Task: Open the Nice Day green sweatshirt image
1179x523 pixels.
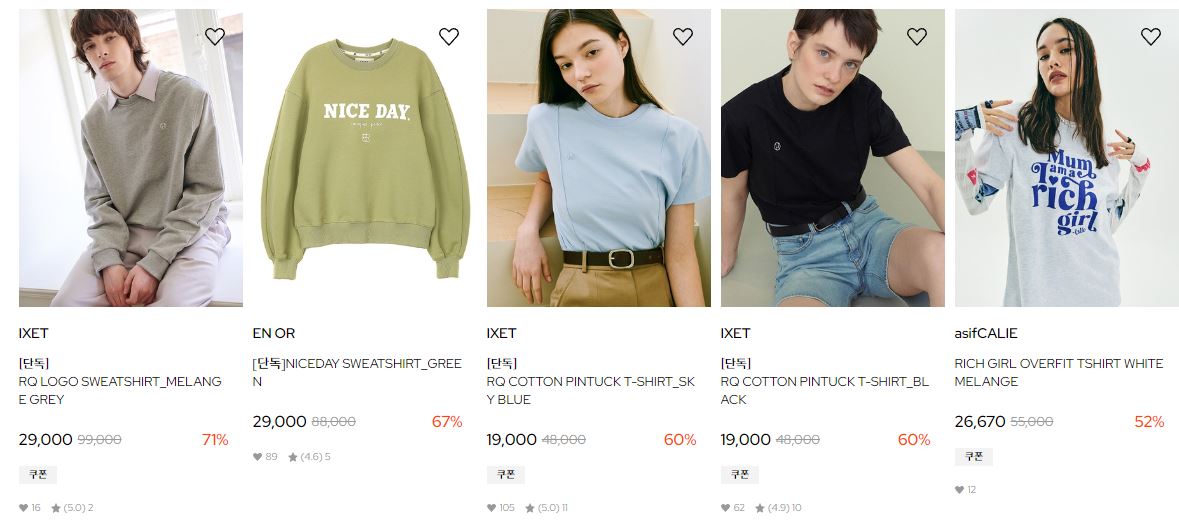Action: [x=365, y=158]
